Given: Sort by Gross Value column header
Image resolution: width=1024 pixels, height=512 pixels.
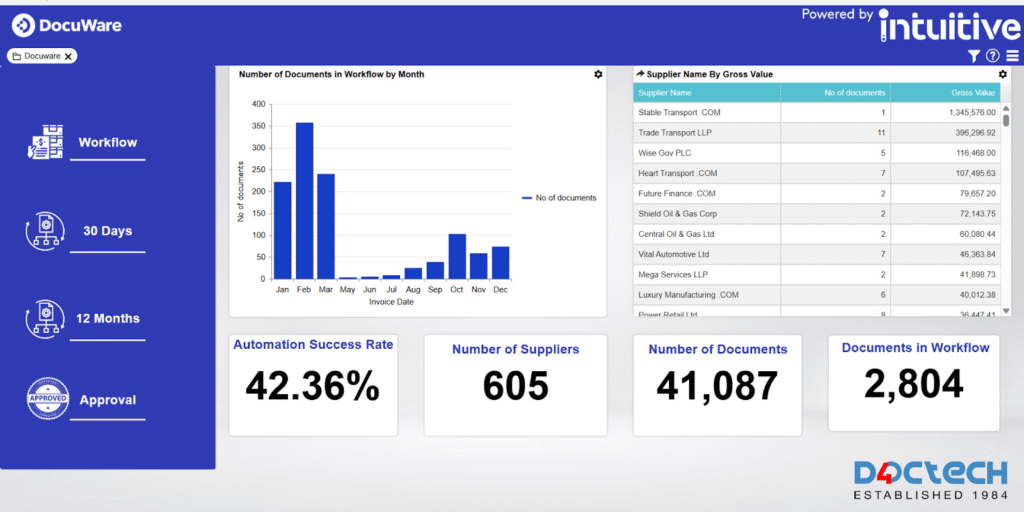Looking at the screenshot, I should click(945, 93).
